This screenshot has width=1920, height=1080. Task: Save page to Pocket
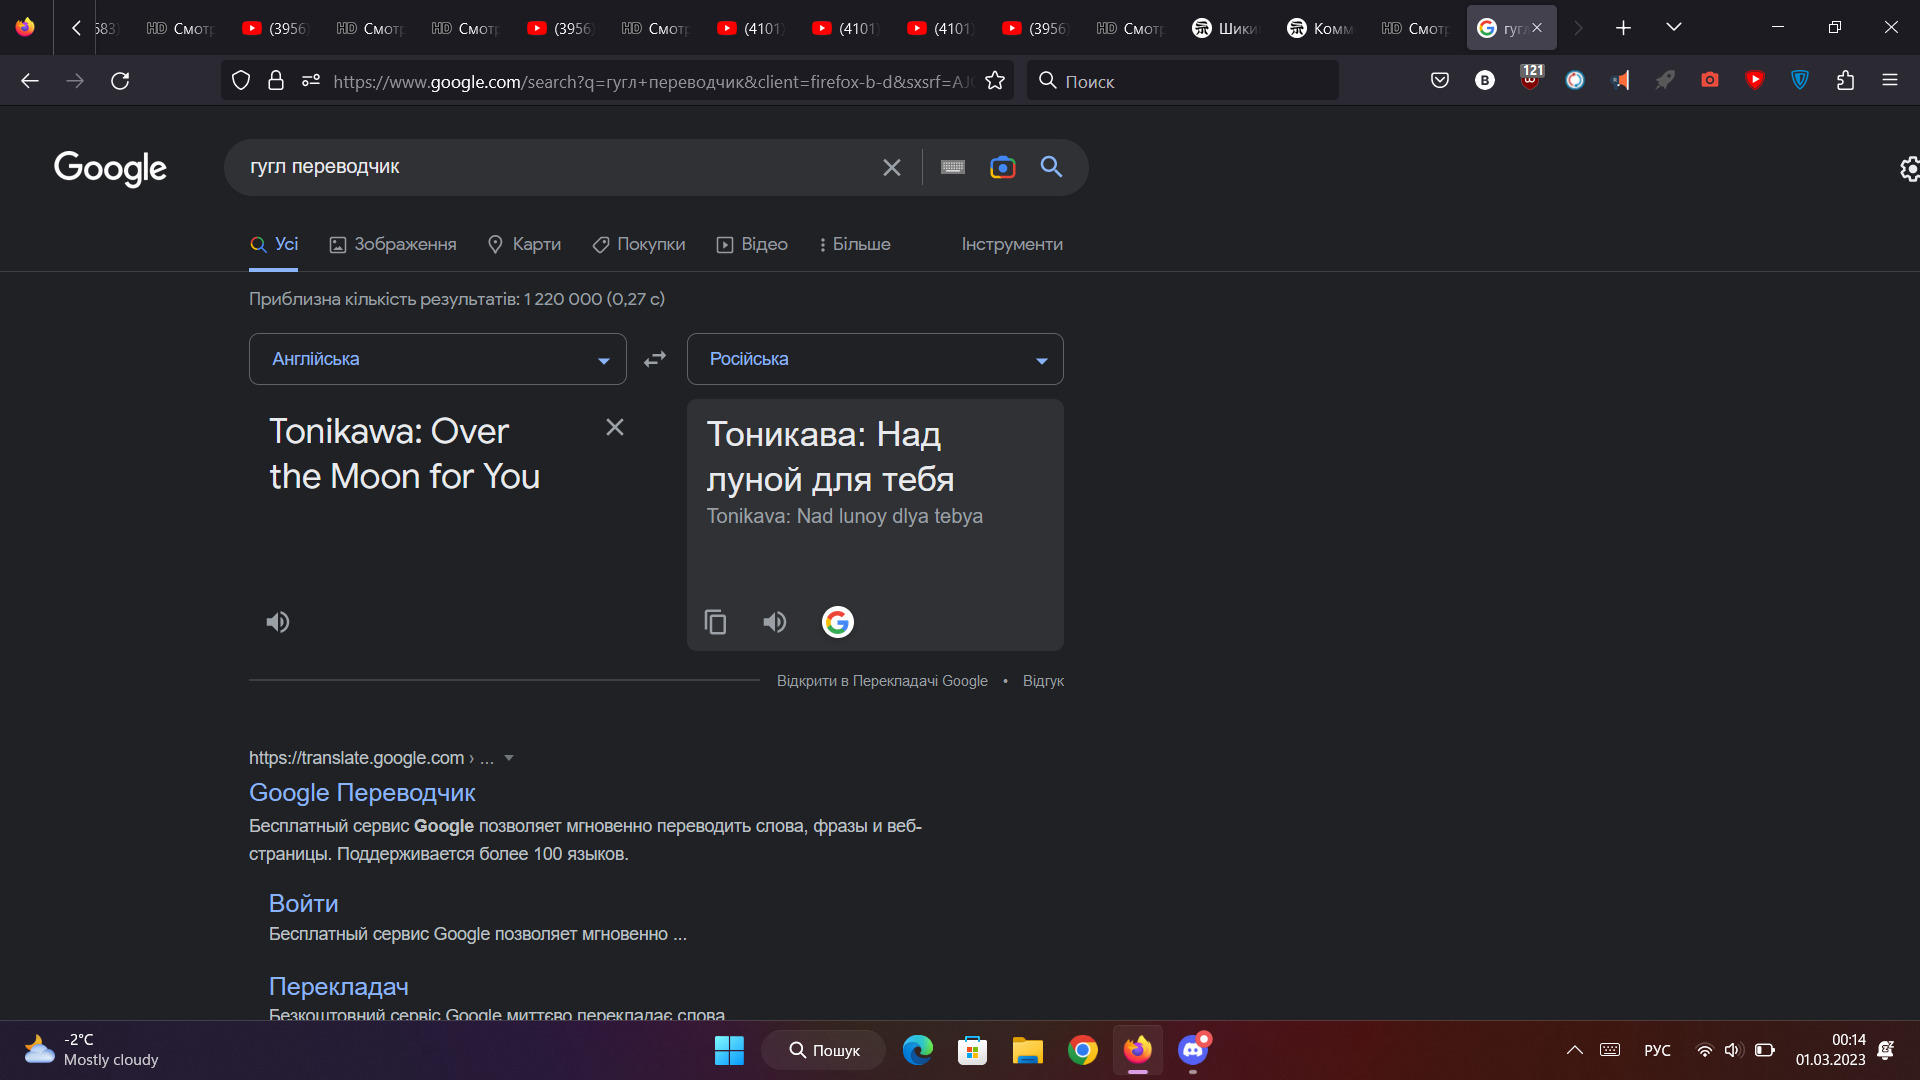pyautogui.click(x=1440, y=80)
